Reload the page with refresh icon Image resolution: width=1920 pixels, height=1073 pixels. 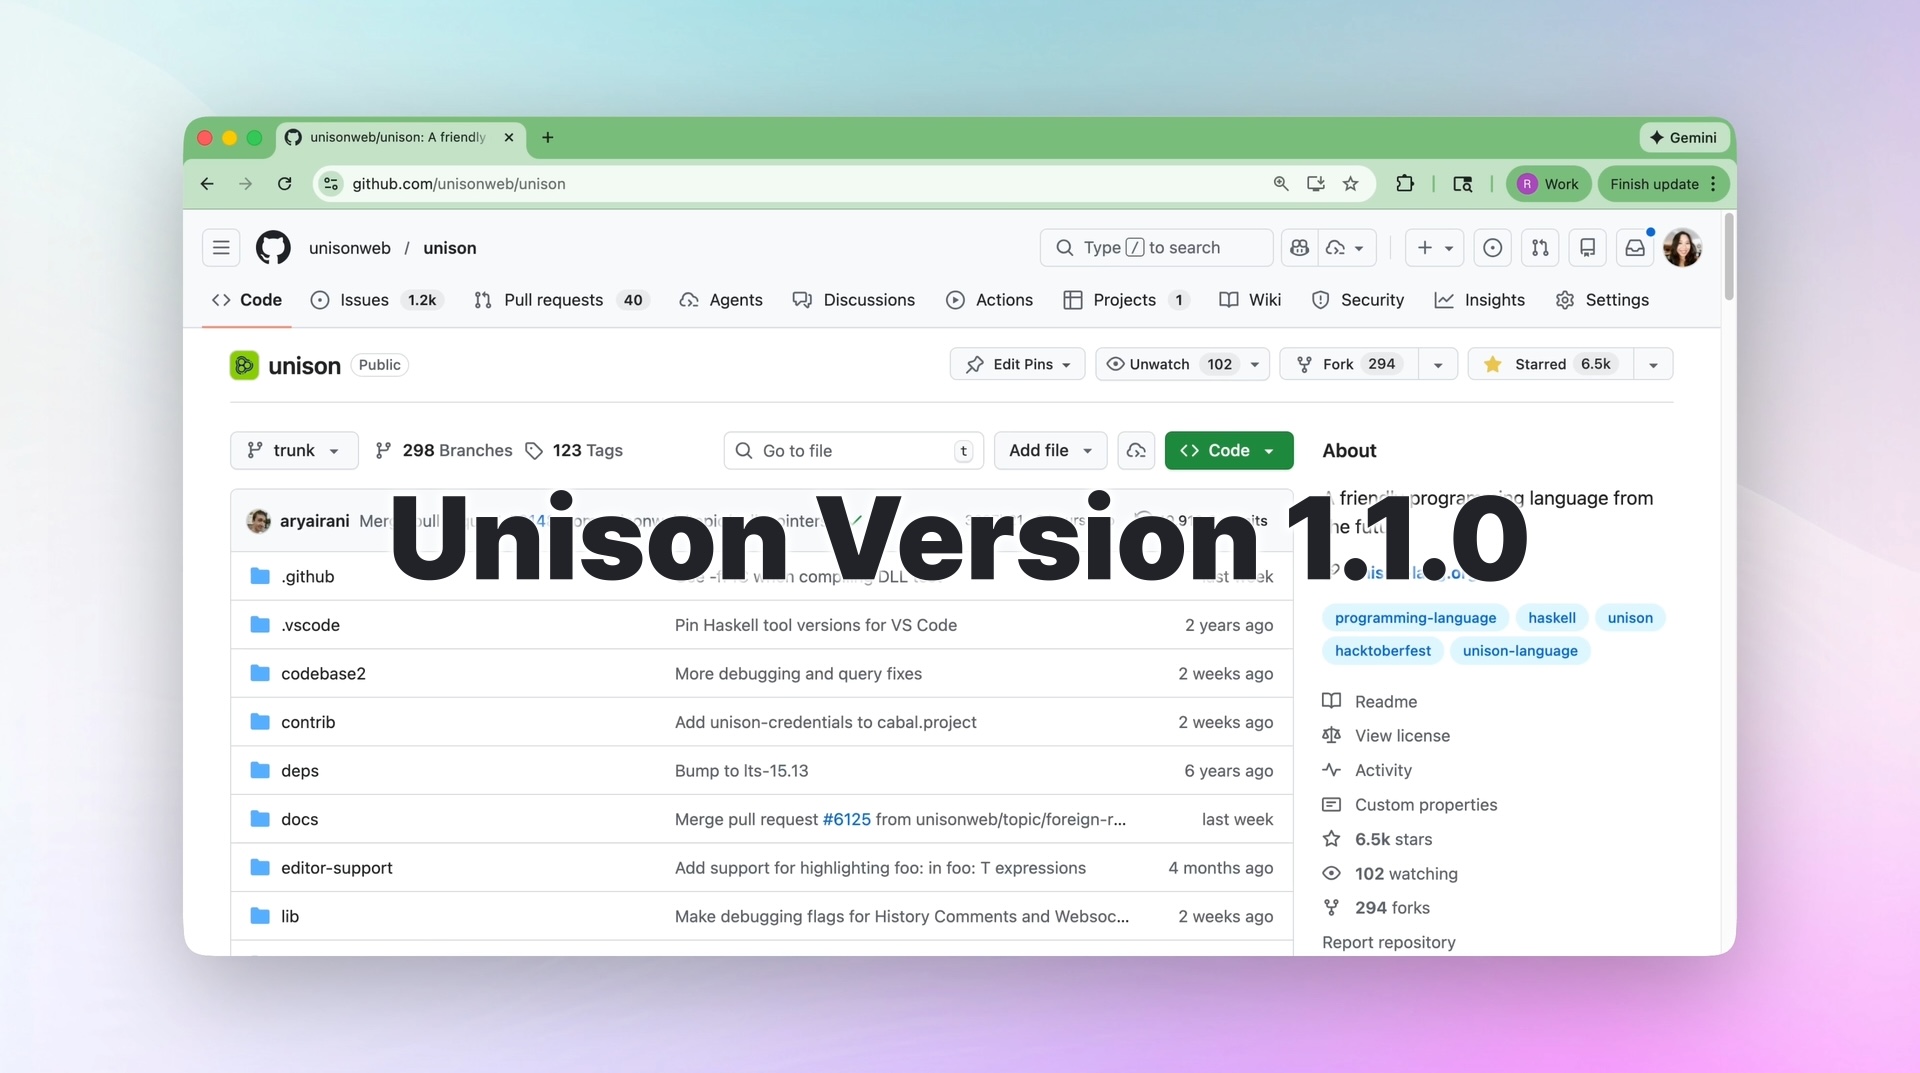[x=285, y=184]
